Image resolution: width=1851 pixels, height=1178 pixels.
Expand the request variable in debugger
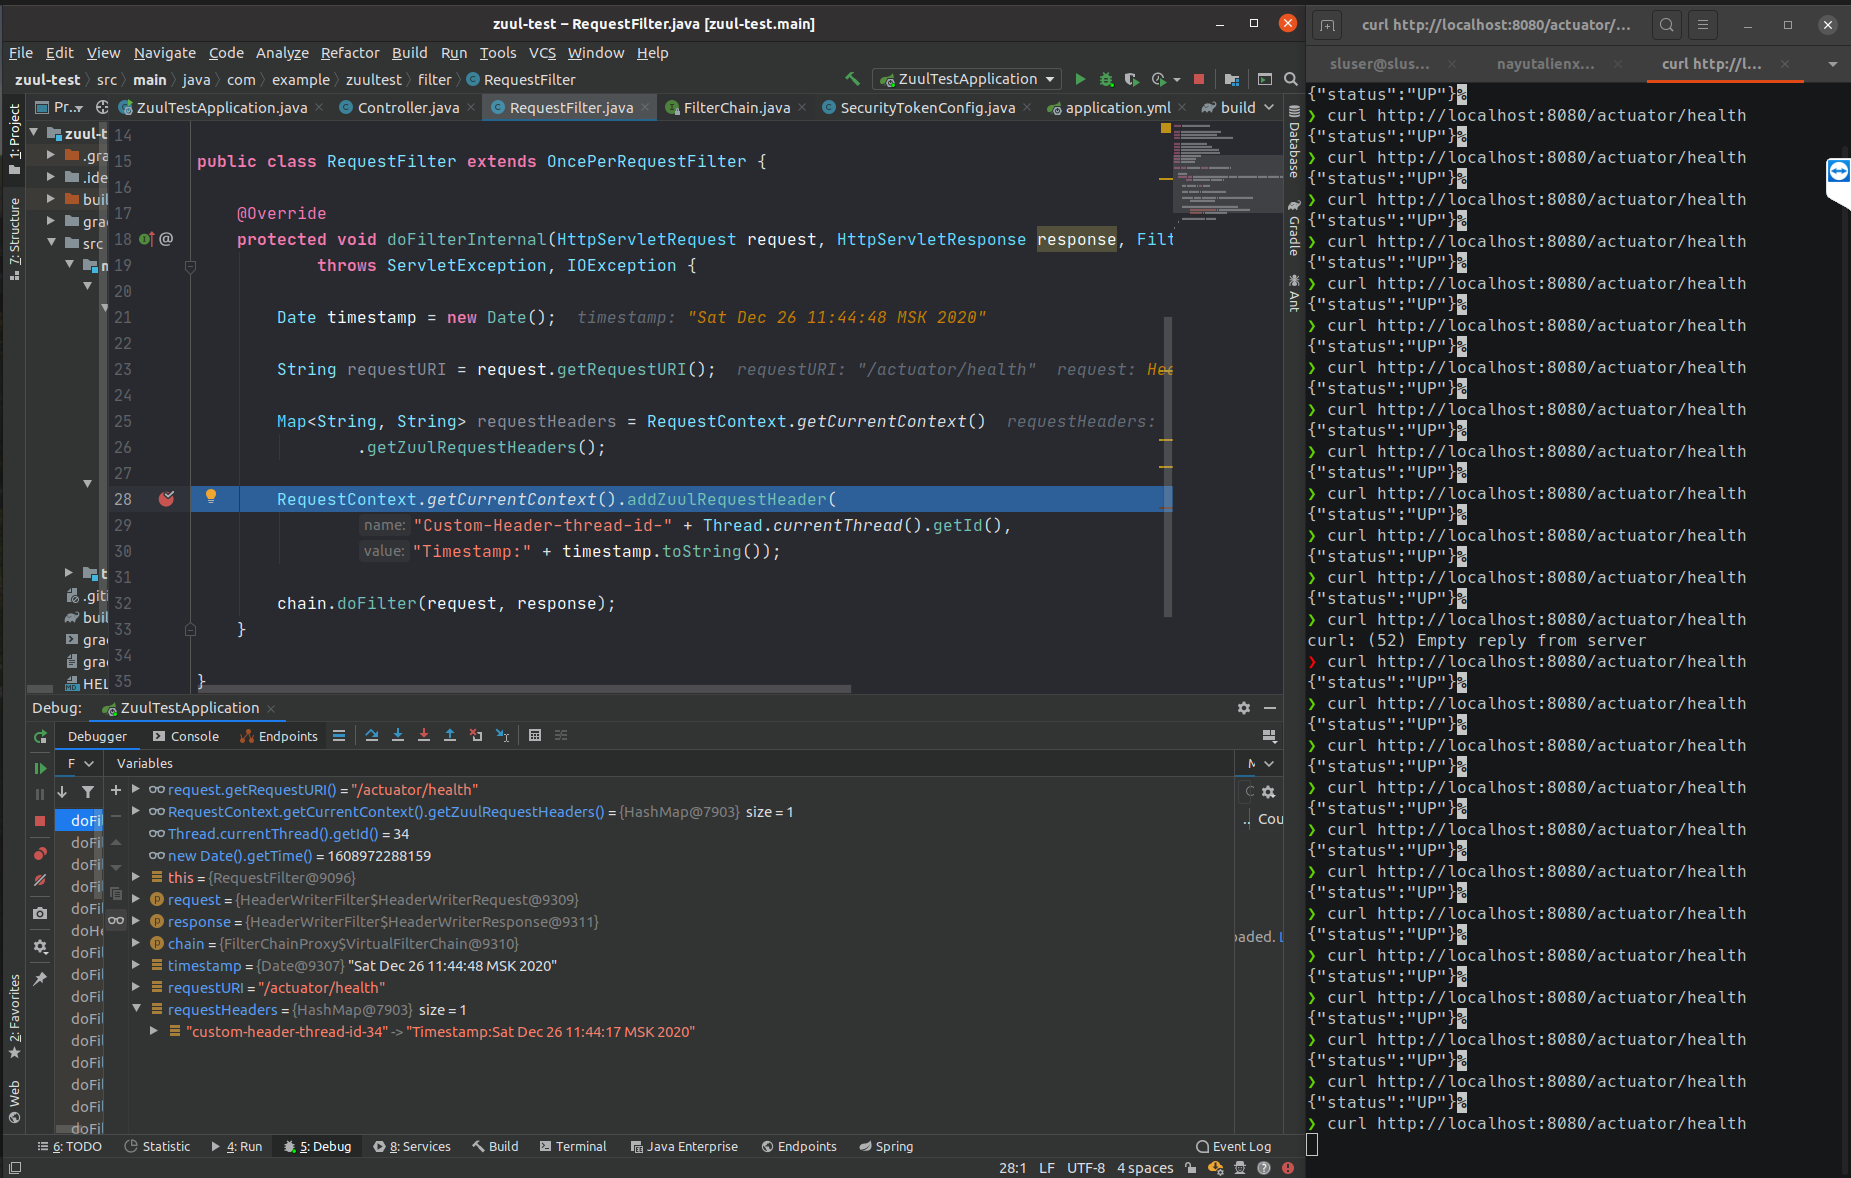[x=135, y=899]
